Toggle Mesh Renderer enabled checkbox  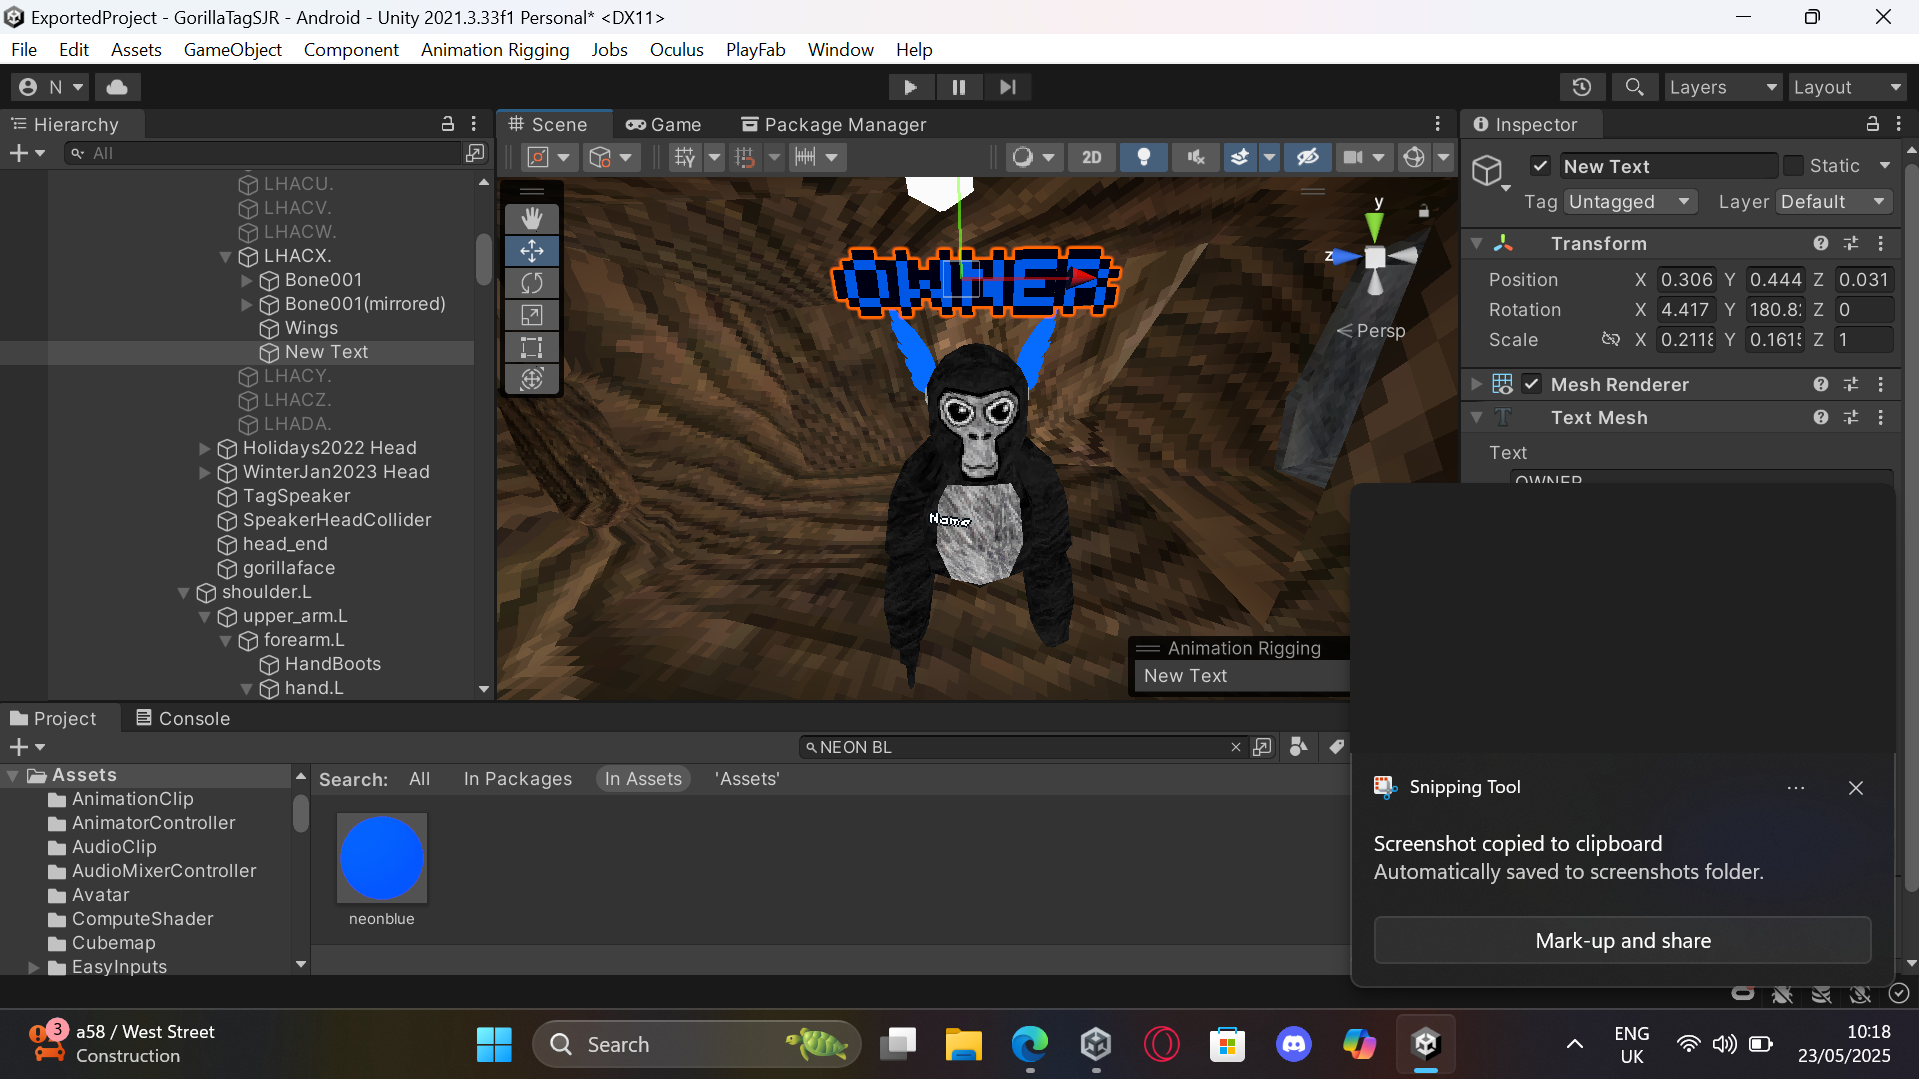(x=1532, y=384)
